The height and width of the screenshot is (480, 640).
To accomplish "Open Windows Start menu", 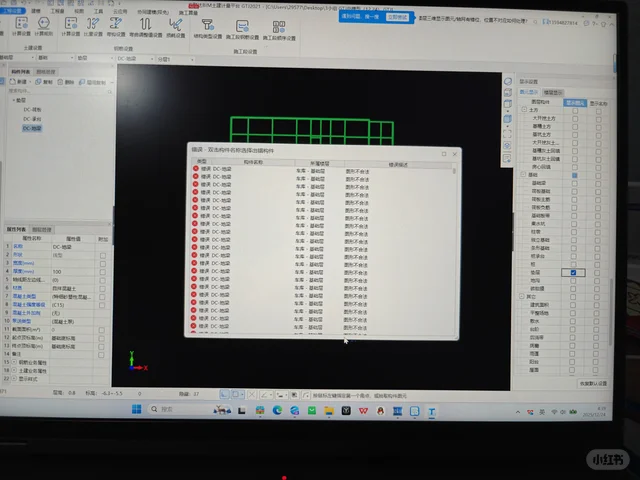I will point(137,409).
